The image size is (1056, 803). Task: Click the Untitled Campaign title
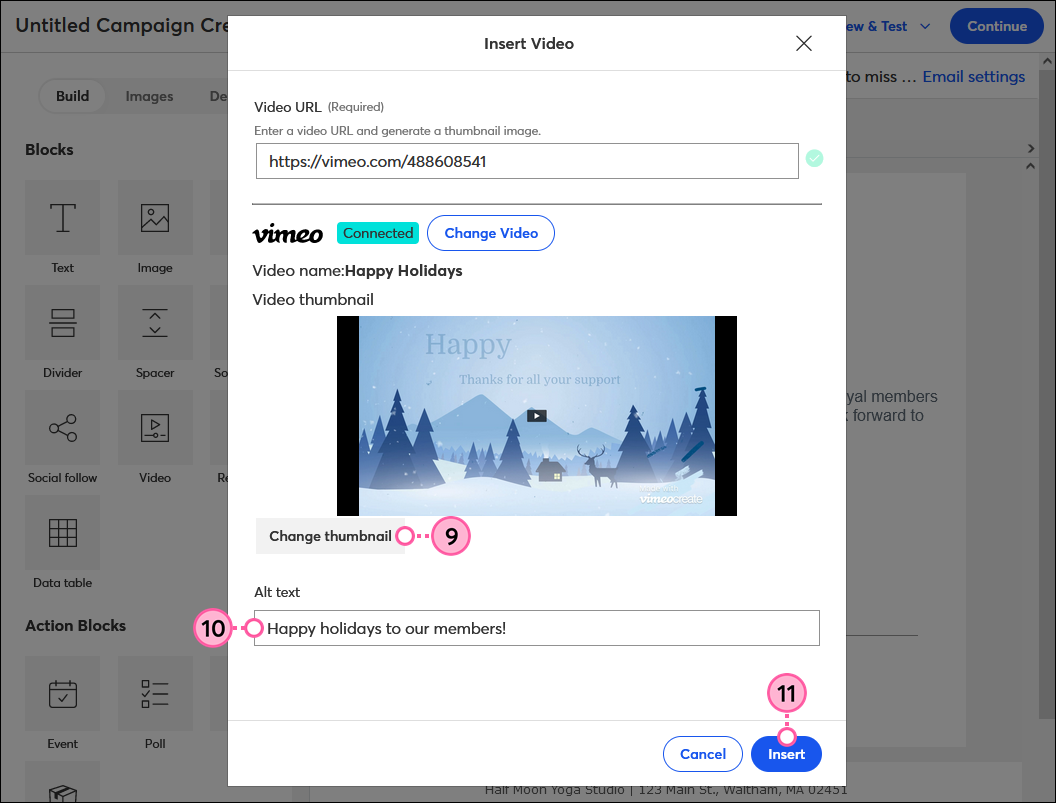pyautogui.click(x=122, y=26)
